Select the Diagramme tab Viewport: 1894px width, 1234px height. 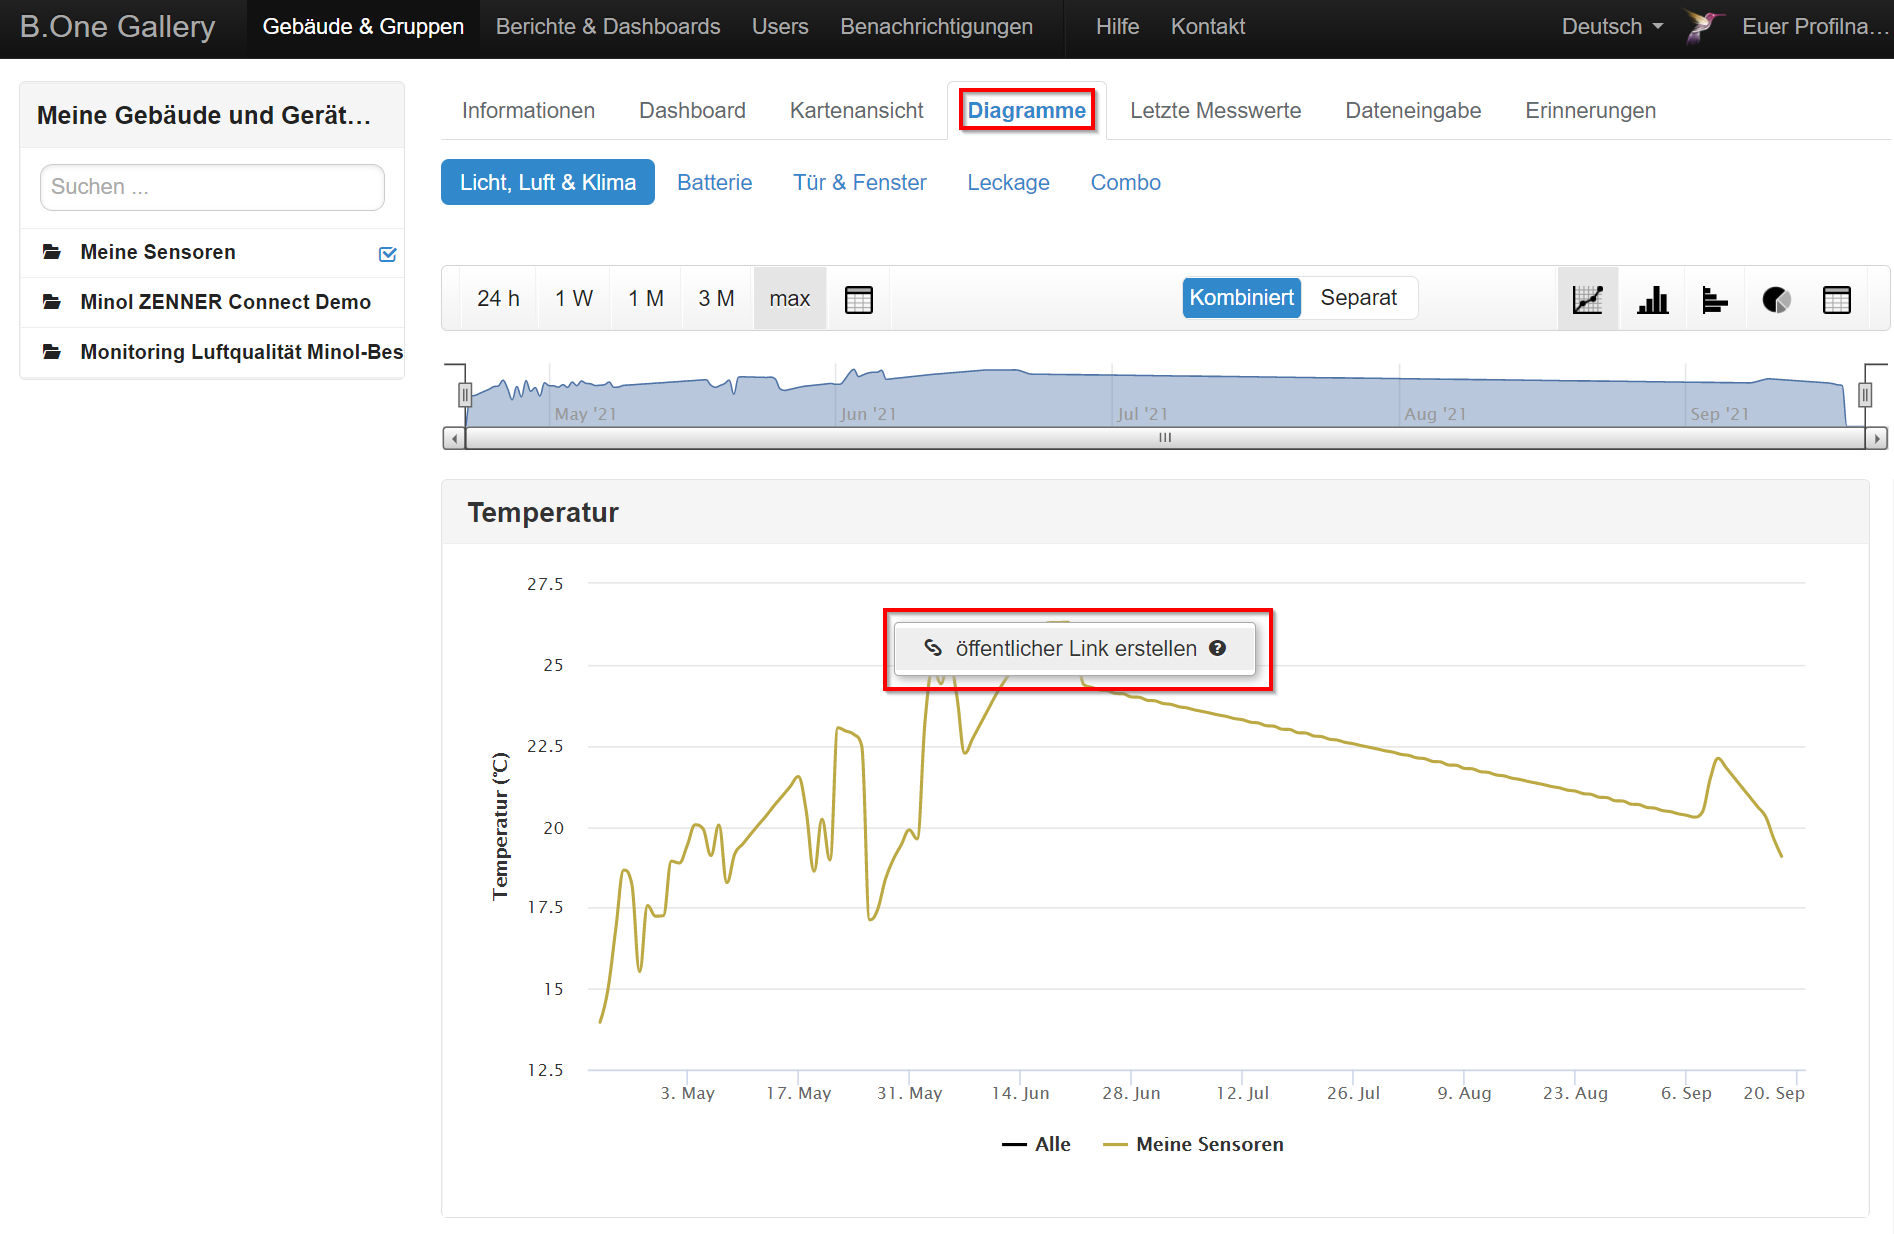[x=1026, y=110]
